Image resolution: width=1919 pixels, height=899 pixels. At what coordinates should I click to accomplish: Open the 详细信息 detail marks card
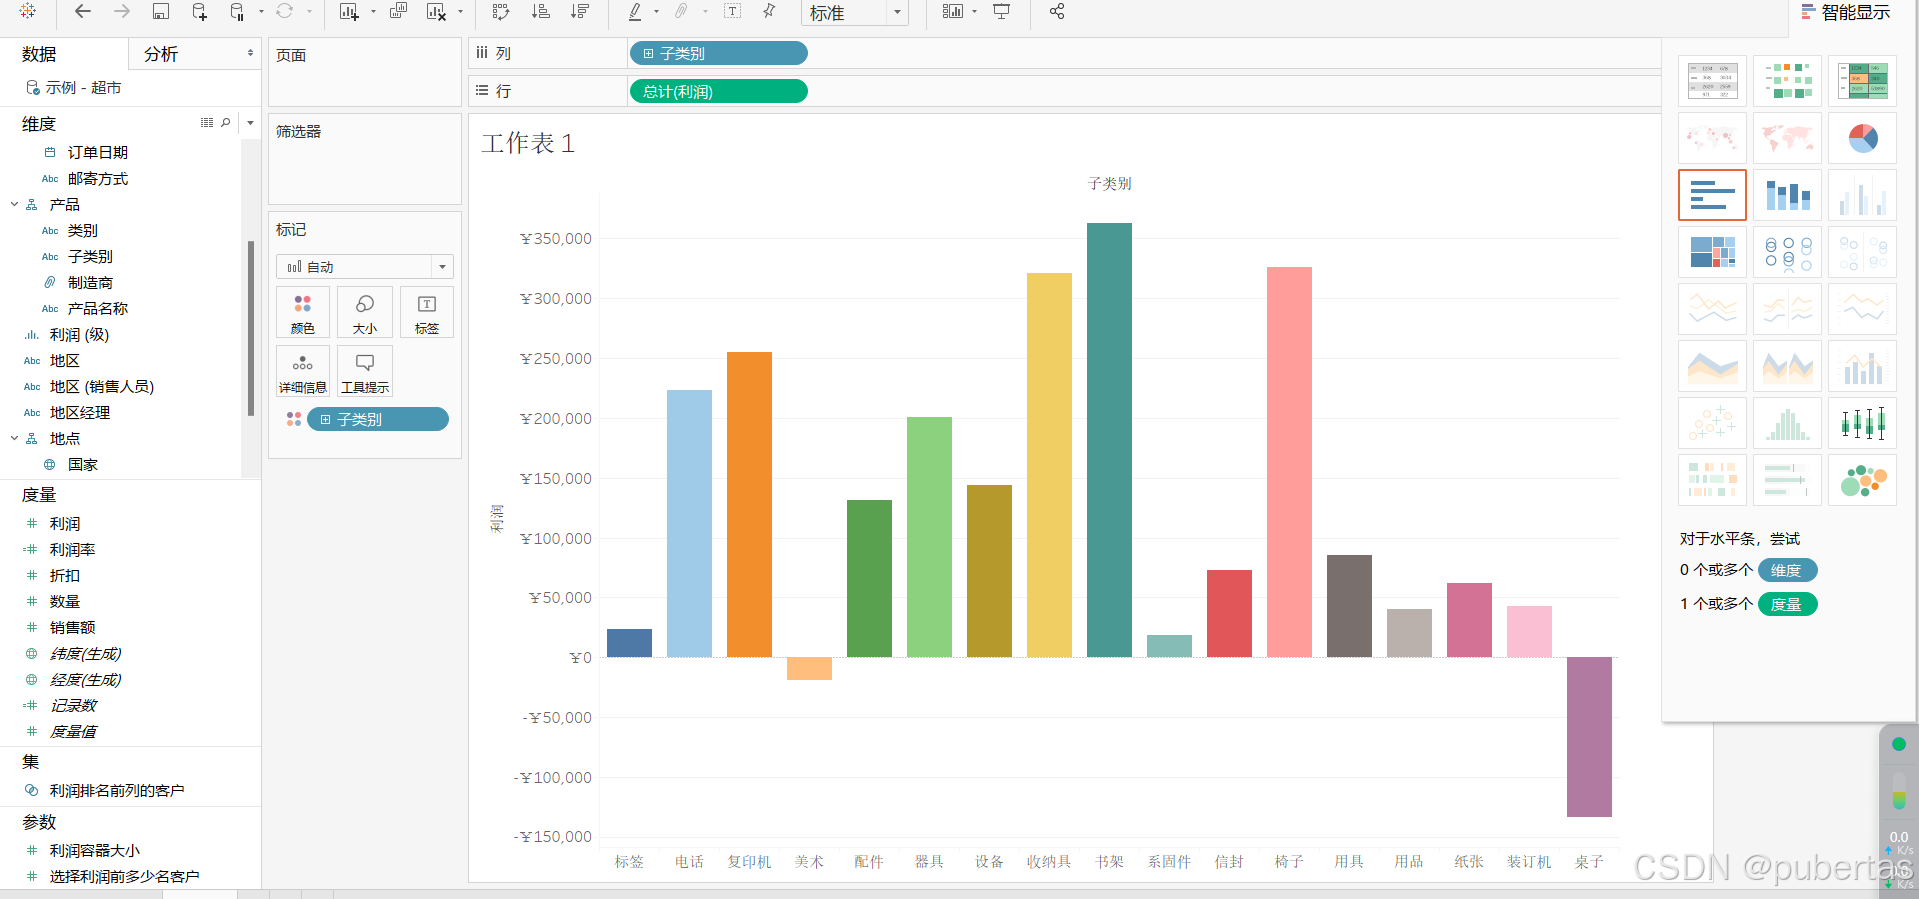coord(303,372)
